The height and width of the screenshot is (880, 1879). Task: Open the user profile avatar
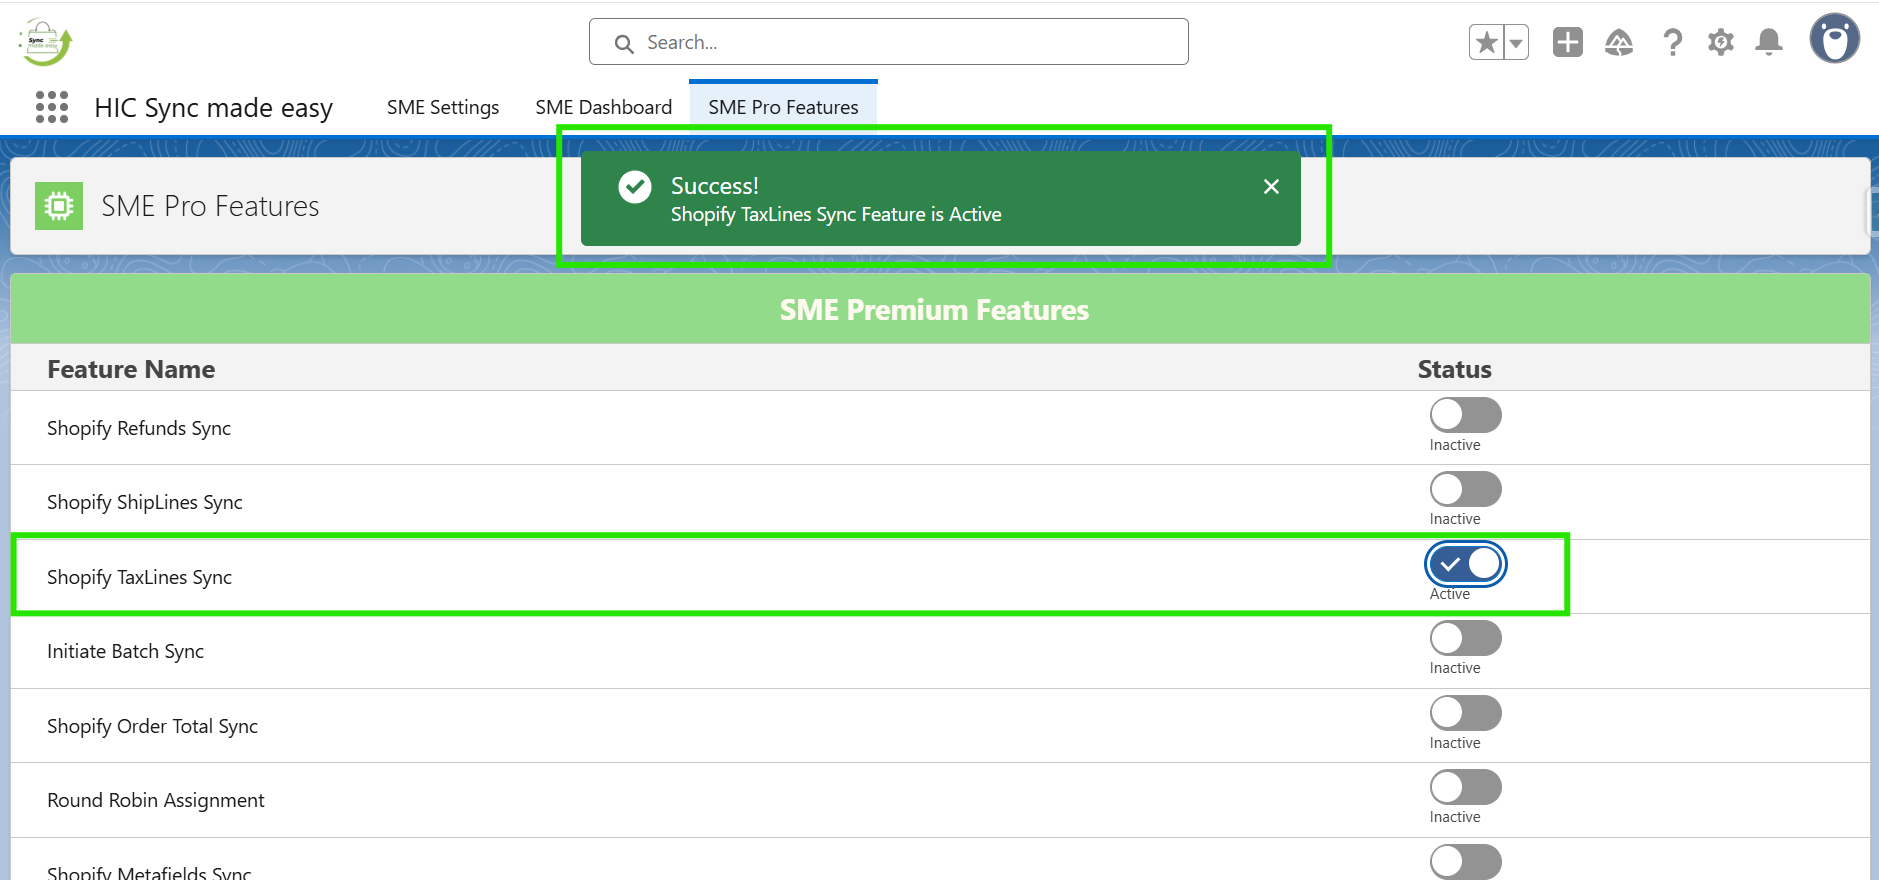1834,40
